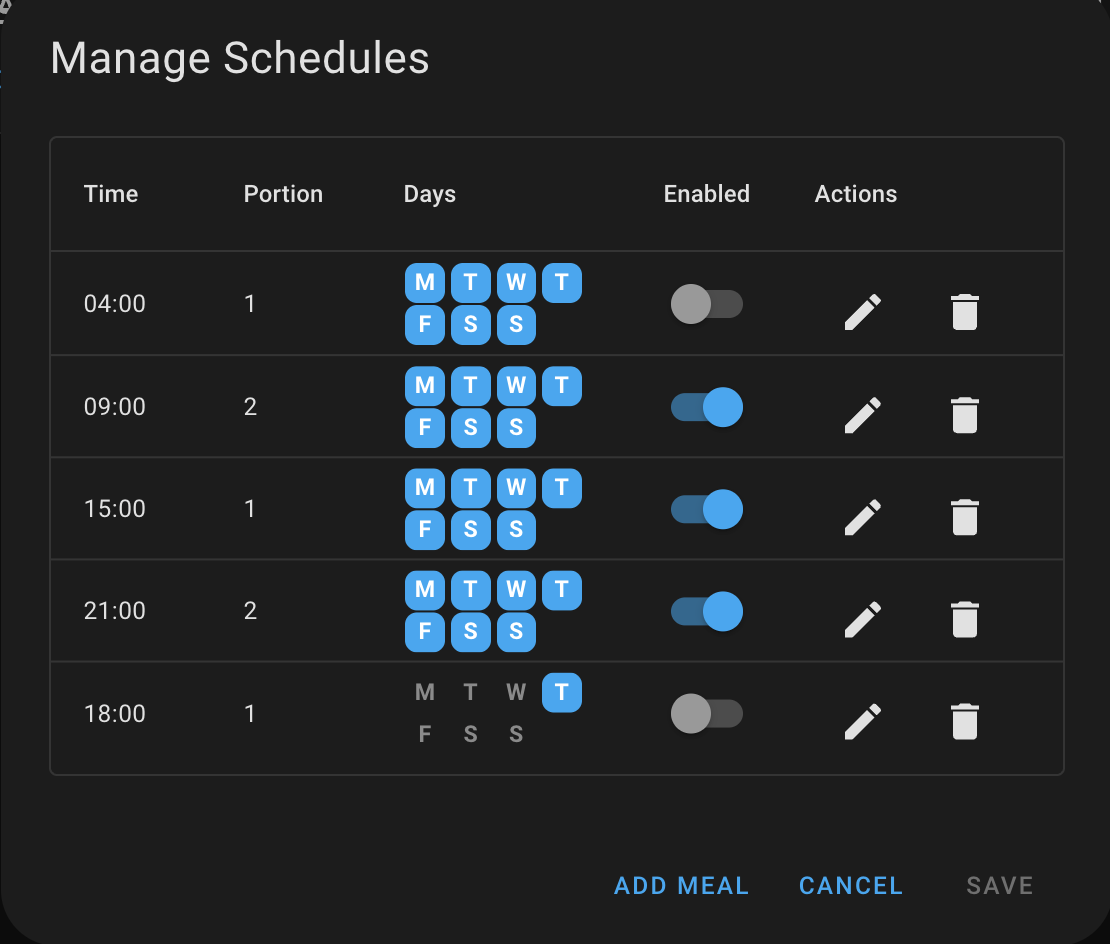Open editor for the 15:00 meal
Viewport: 1110px width, 944px height.
coord(863,517)
